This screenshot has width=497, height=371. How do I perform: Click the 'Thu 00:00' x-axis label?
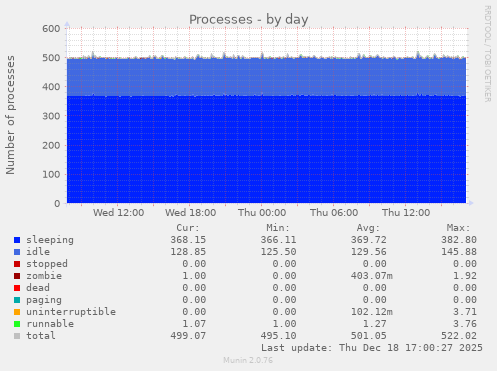[262, 213]
